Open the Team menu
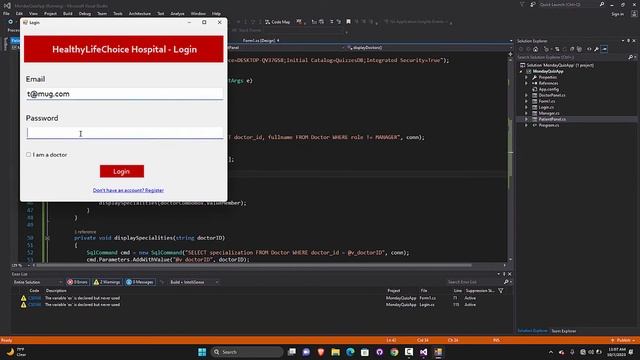The image size is (640, 360). 102,13
